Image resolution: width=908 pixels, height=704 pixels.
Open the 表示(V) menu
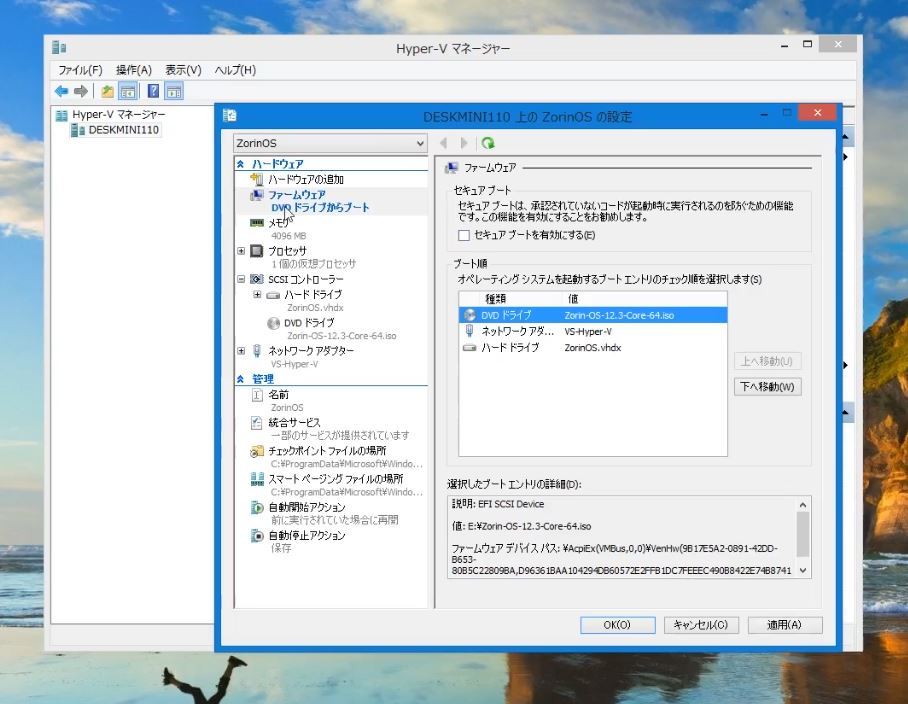click(x=182, y=70)
